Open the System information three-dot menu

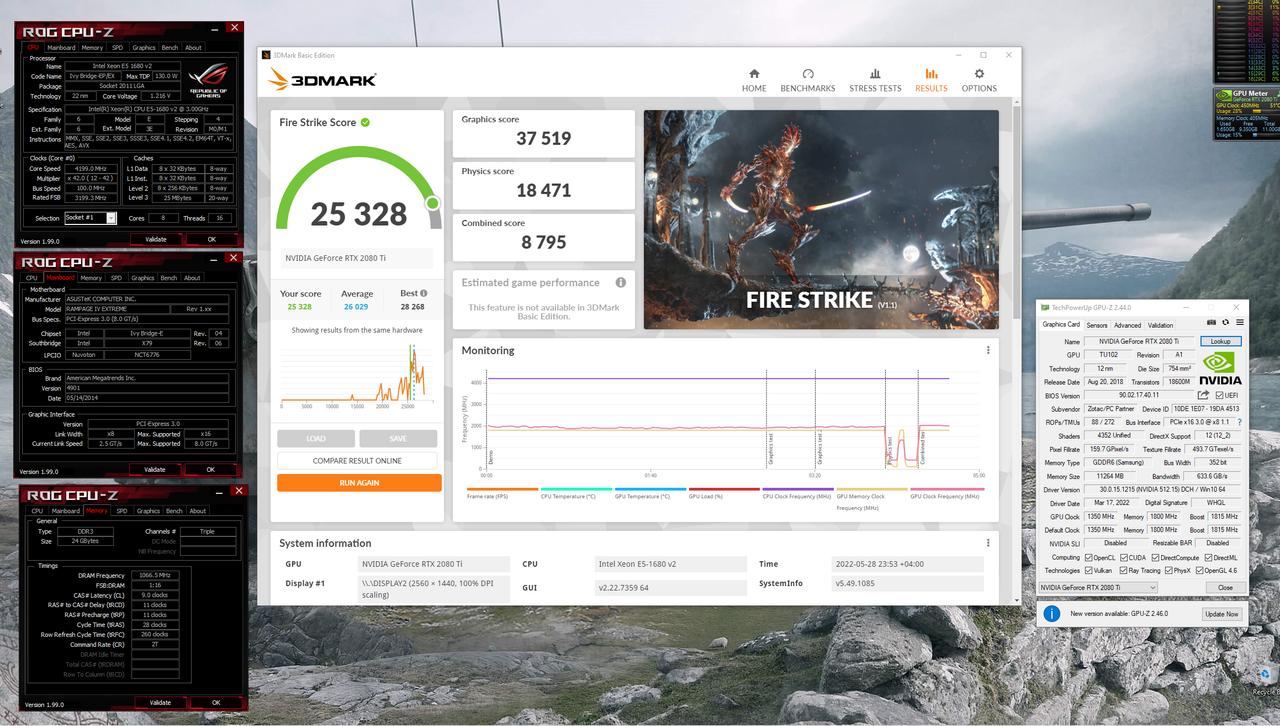point(988,543)
